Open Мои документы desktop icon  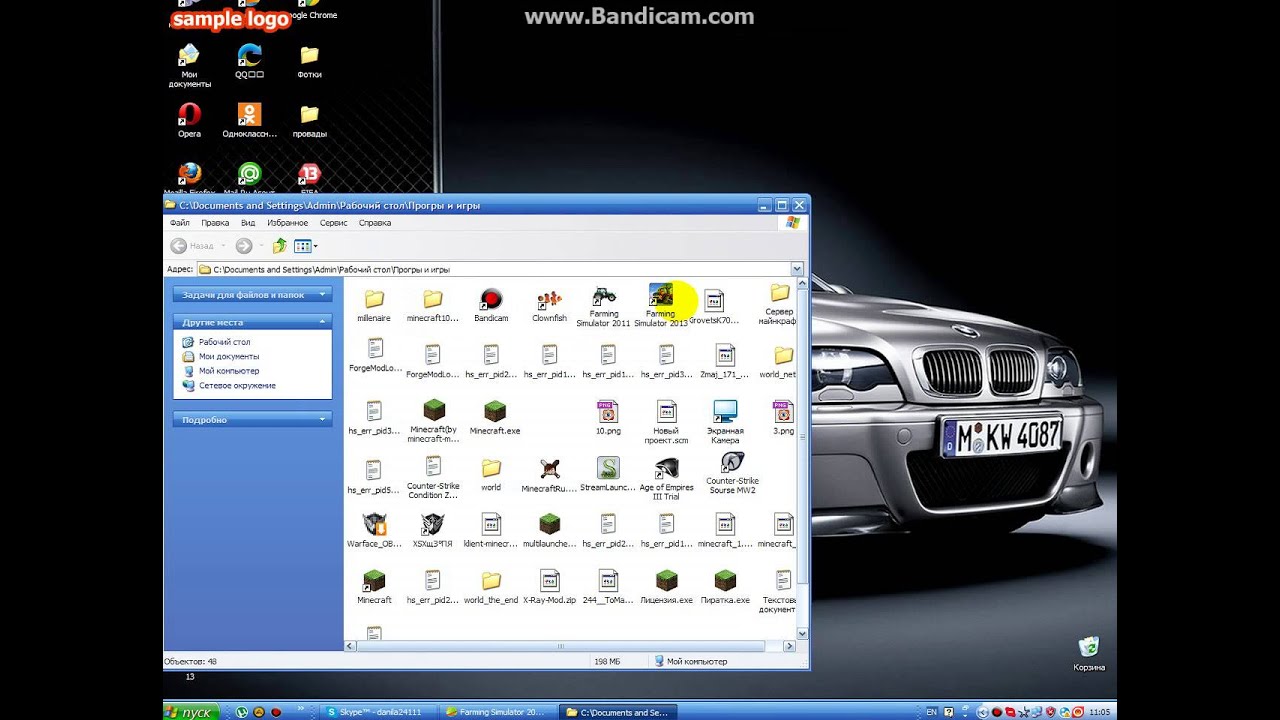[x=189, y=66]
